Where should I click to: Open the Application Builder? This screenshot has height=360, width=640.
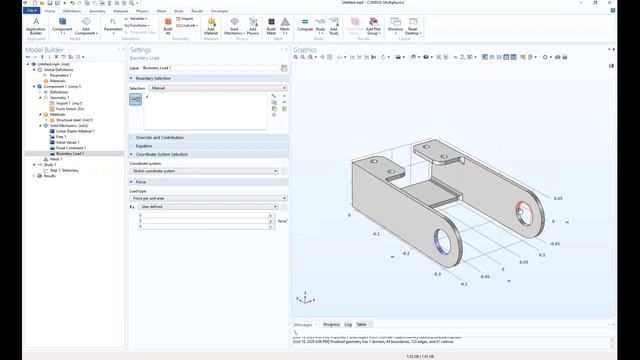[36, 25]
